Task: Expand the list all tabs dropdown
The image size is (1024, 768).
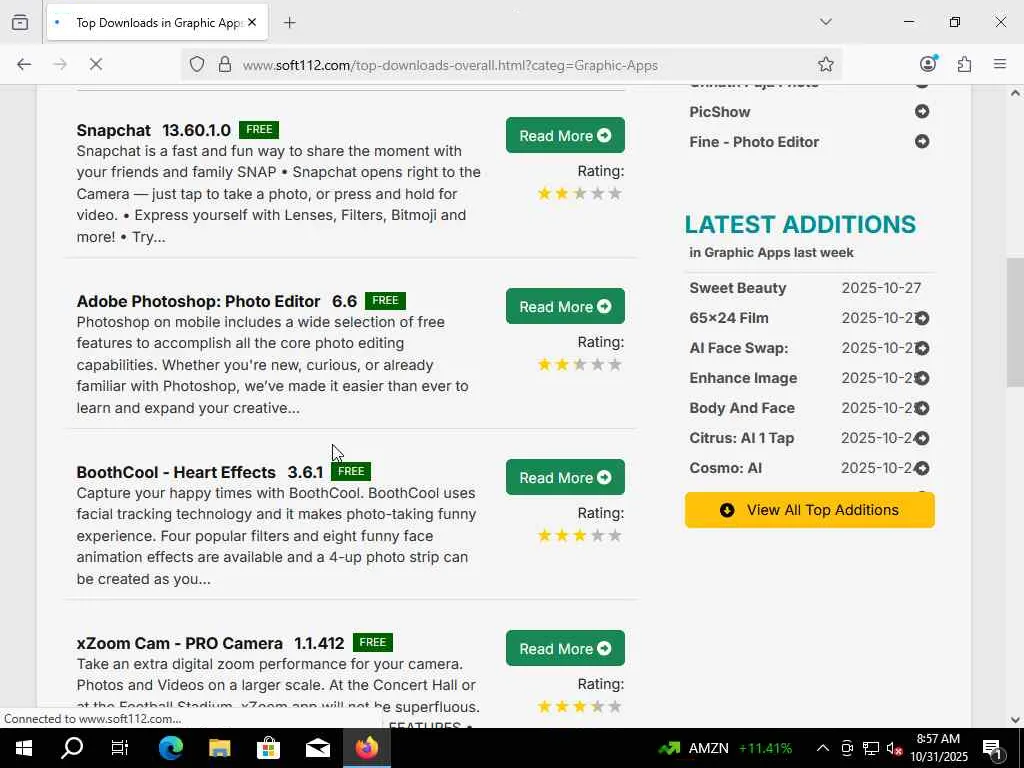Action: tap(825, 22)
